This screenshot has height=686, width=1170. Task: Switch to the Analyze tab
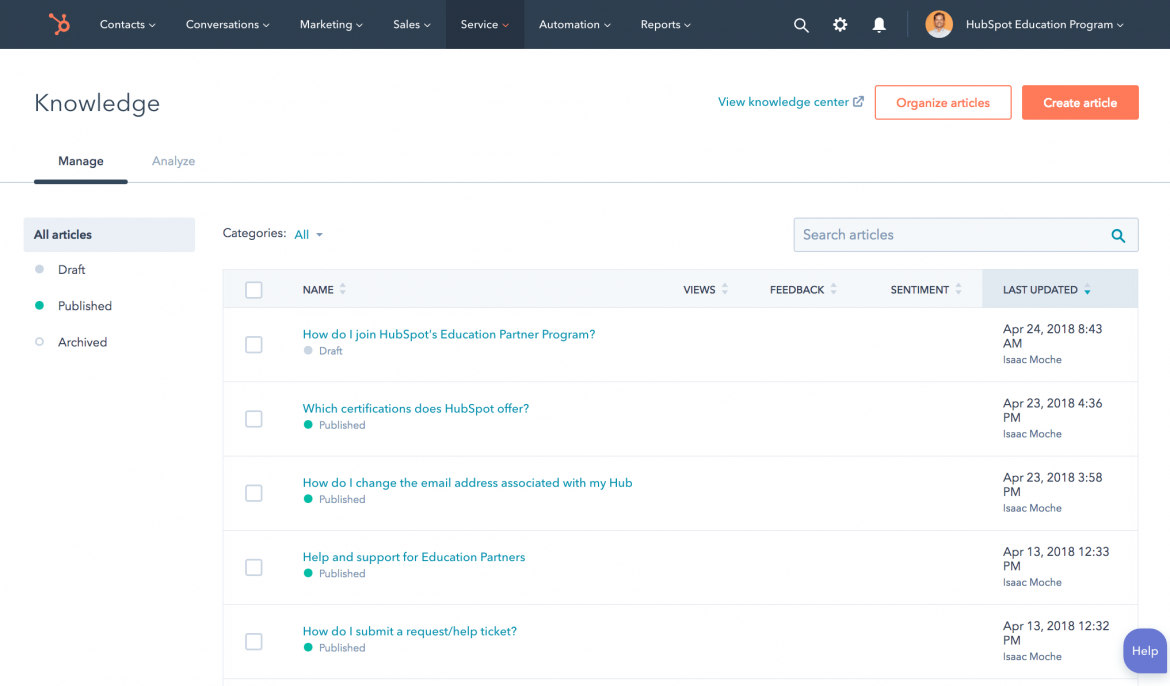(x=173, y=161)
